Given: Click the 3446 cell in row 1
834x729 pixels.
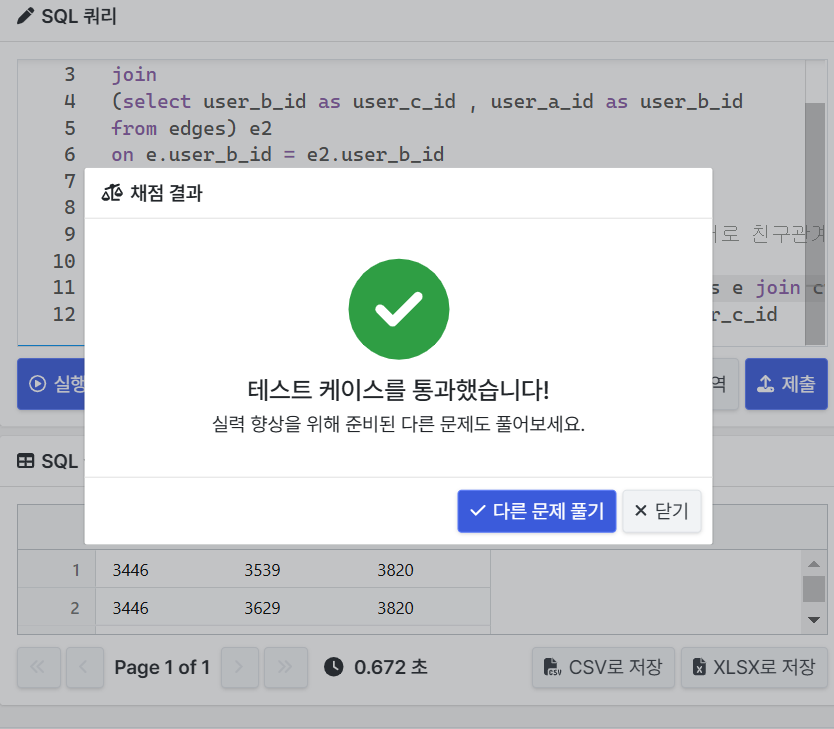Looking at the screenshot, I should [x=130, y=570].
